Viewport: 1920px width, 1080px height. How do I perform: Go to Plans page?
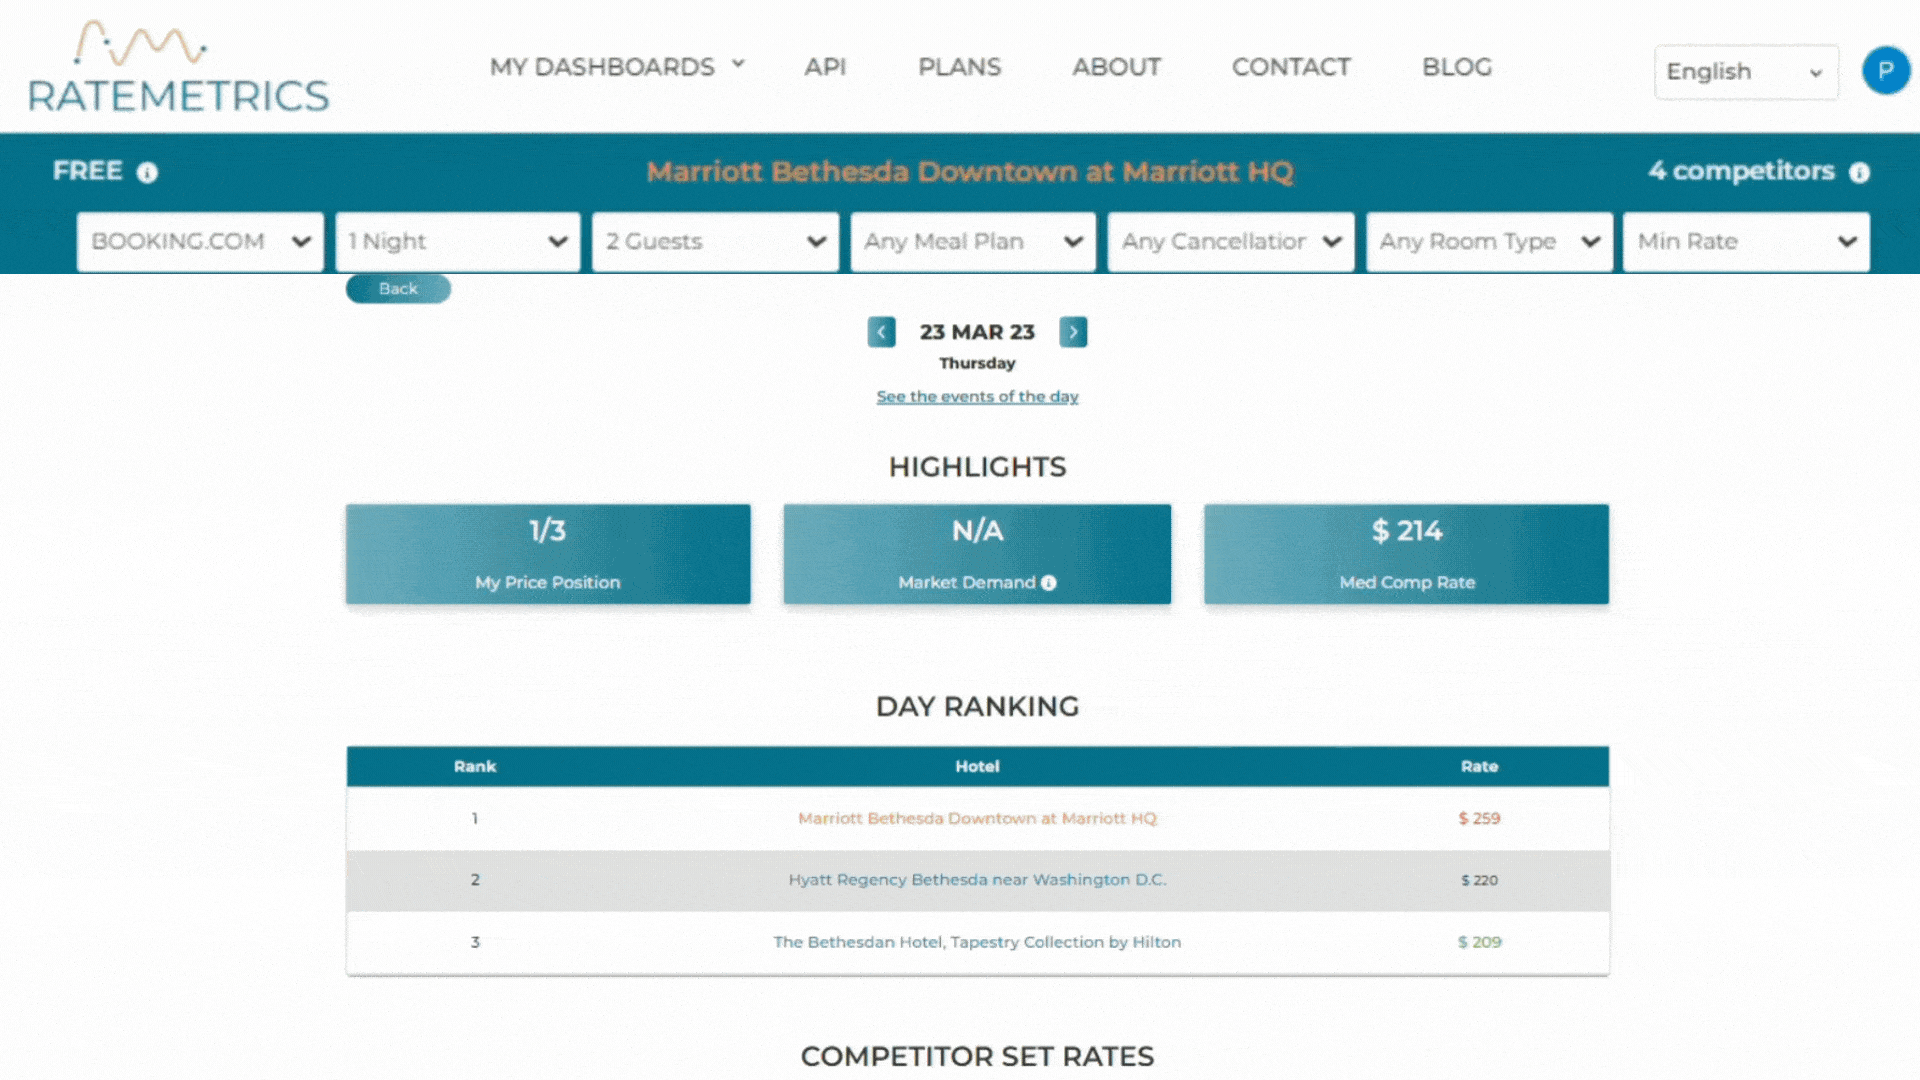(959, 67)
